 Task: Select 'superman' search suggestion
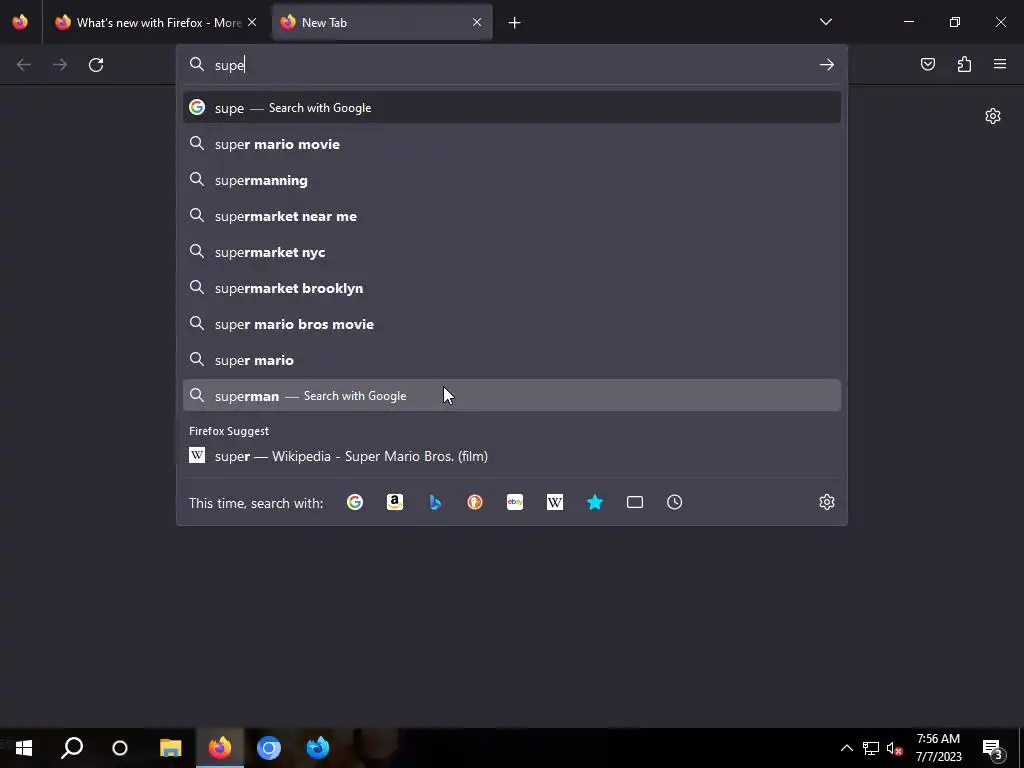512,395
